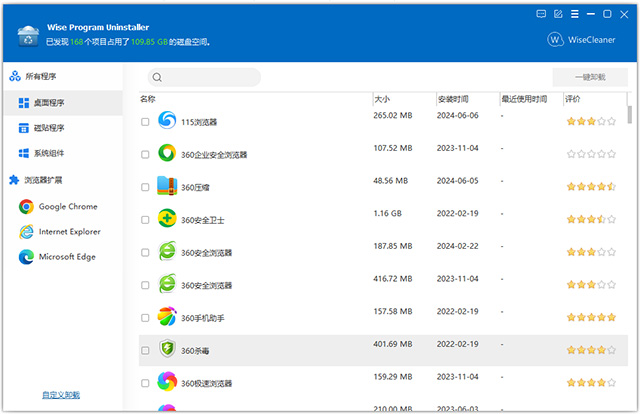Screen dimensions: 640x414
Task: Select the 2024-06-05 install date cell
Action: (457, 181)
